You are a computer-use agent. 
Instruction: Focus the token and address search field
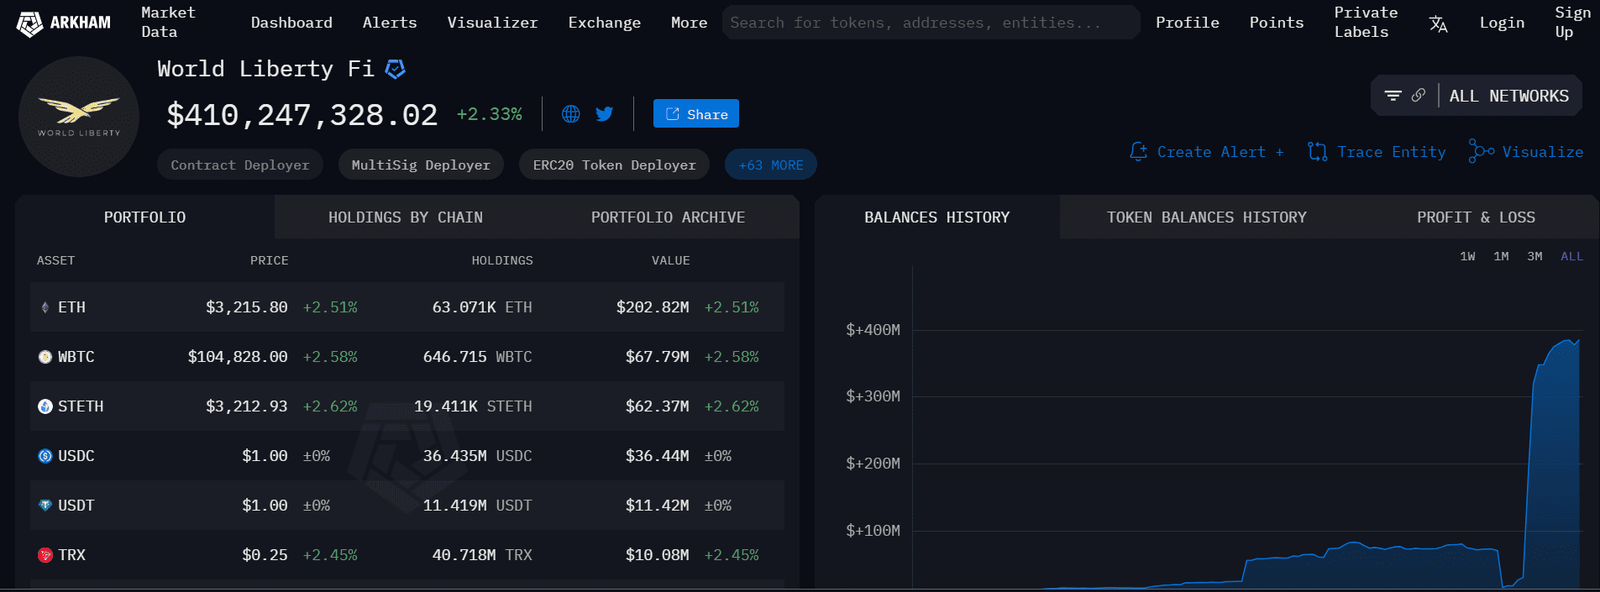tap(930, 23)
